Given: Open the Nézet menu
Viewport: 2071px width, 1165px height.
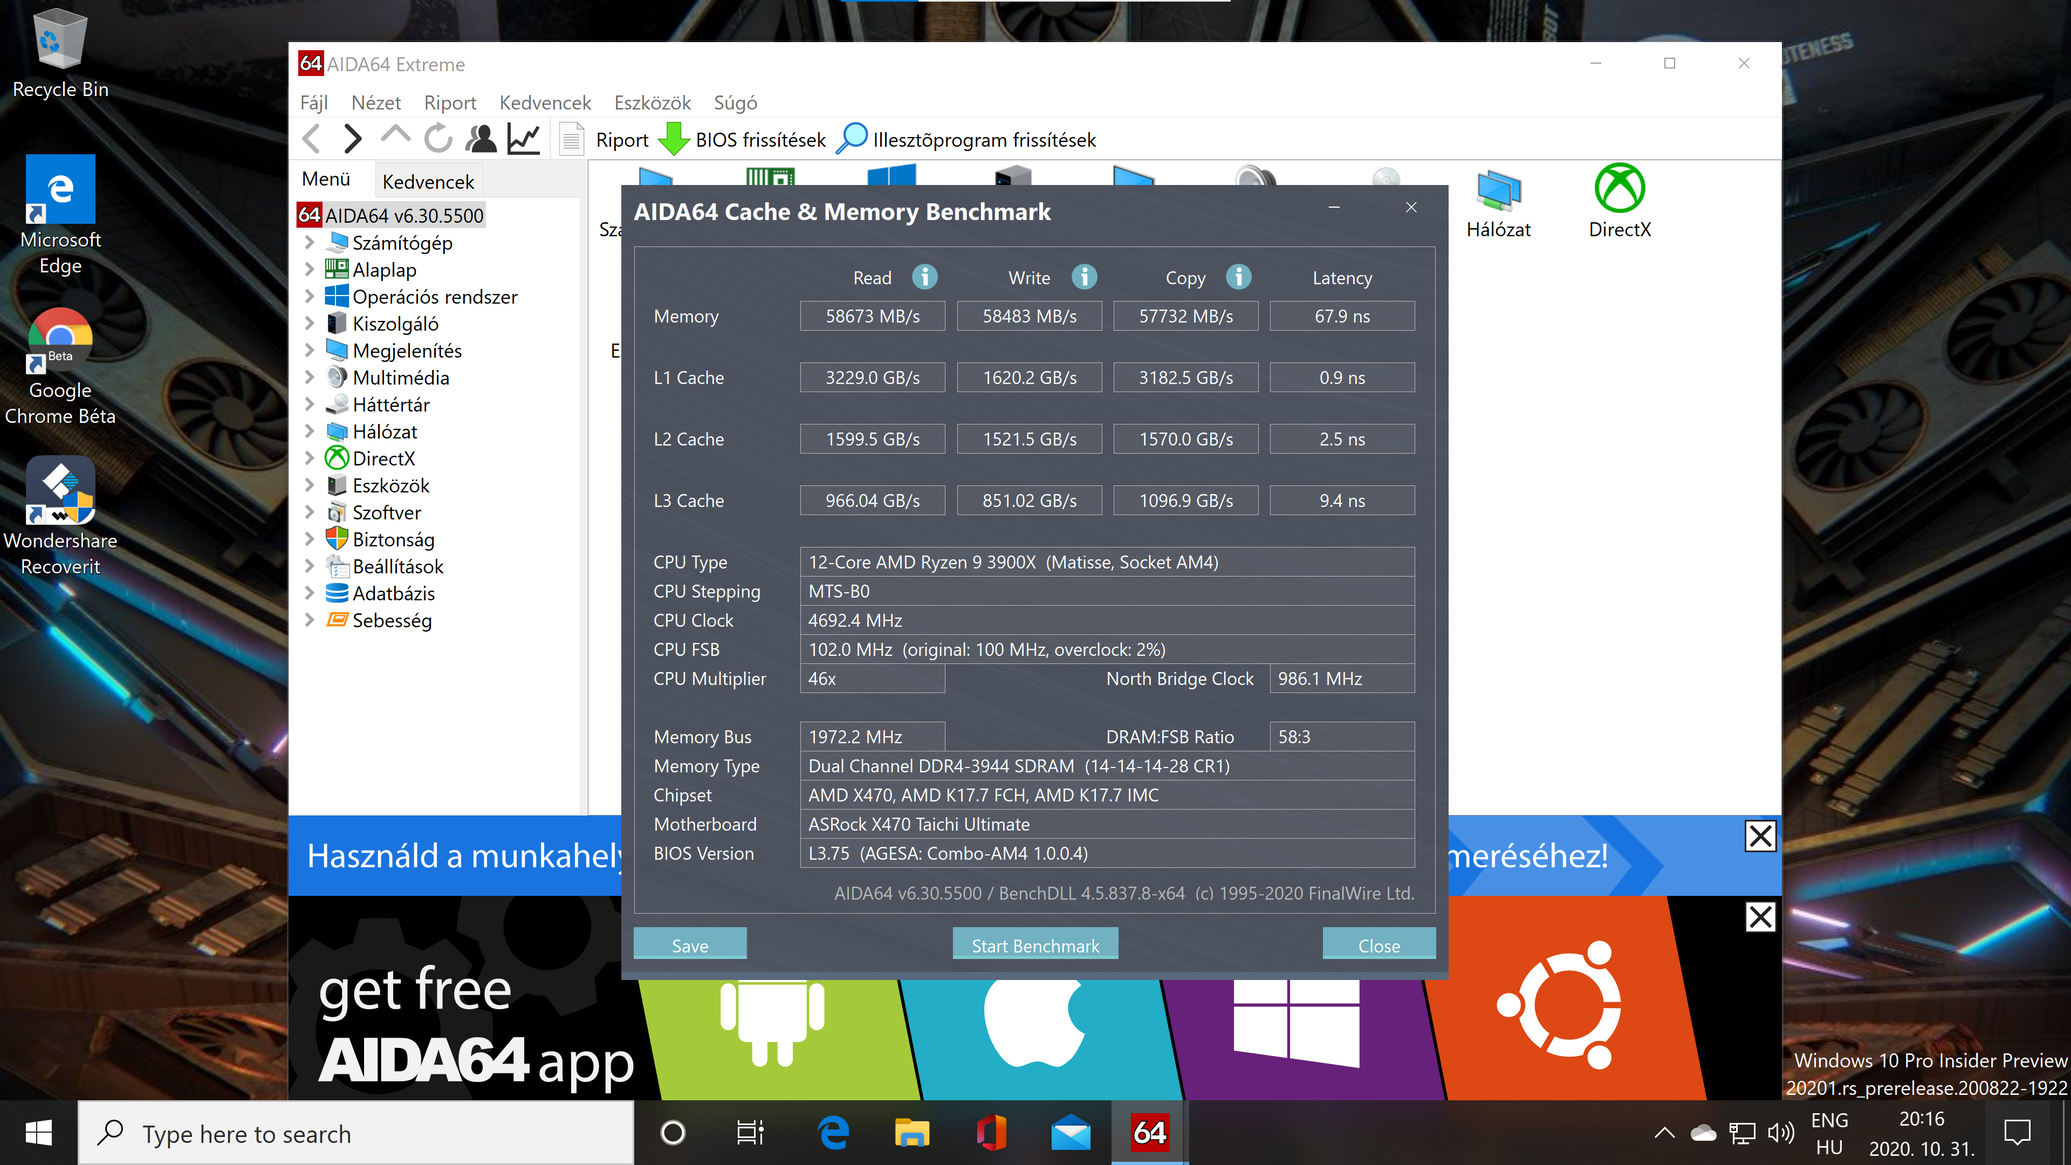Looking at the screenshot, I should click(376, 102).
